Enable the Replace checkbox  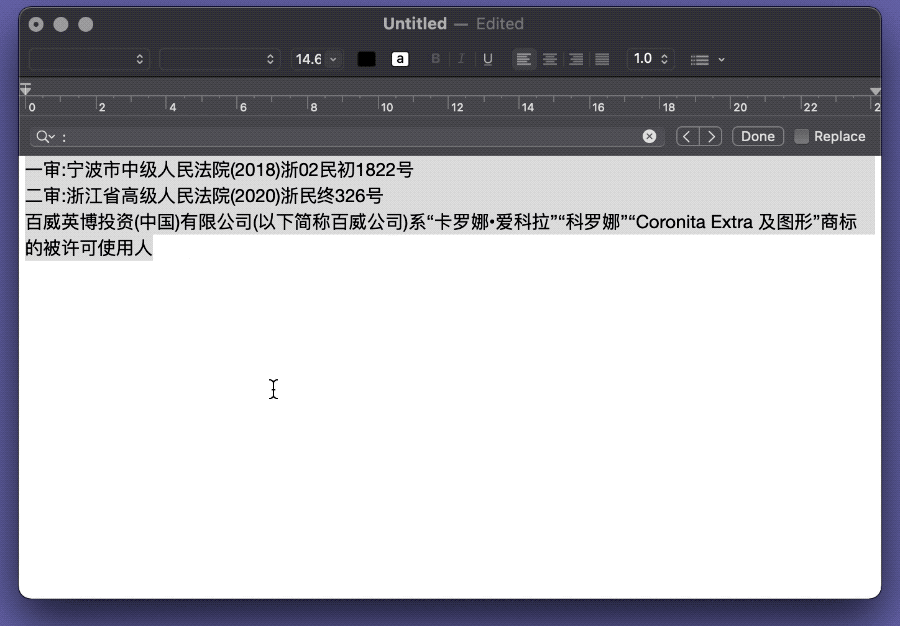pos(801,137)
